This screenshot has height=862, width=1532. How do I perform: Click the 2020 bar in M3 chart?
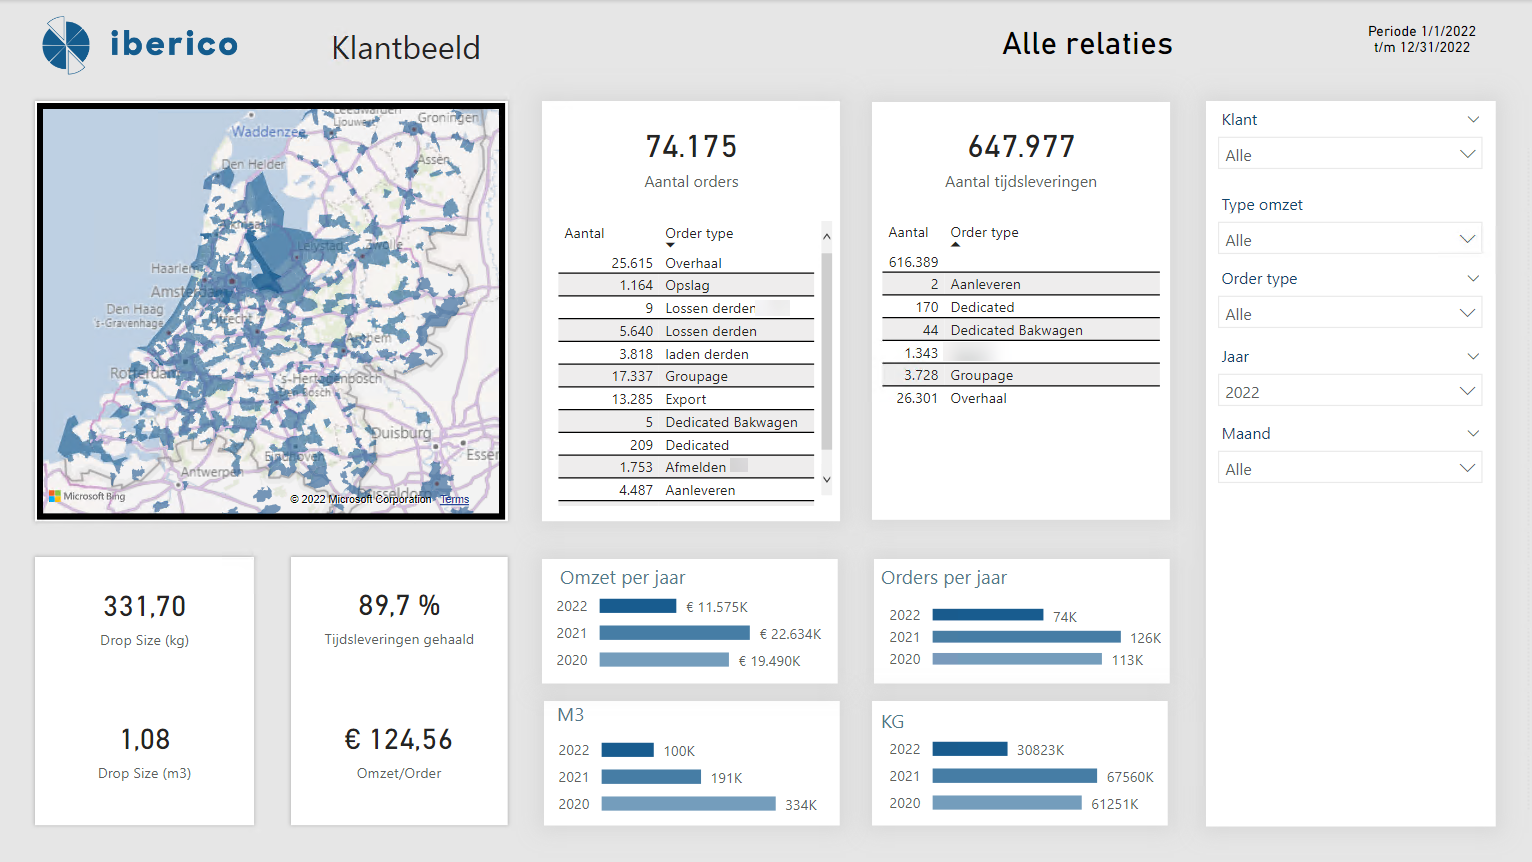pyautogui.click(x=689, y=804)
